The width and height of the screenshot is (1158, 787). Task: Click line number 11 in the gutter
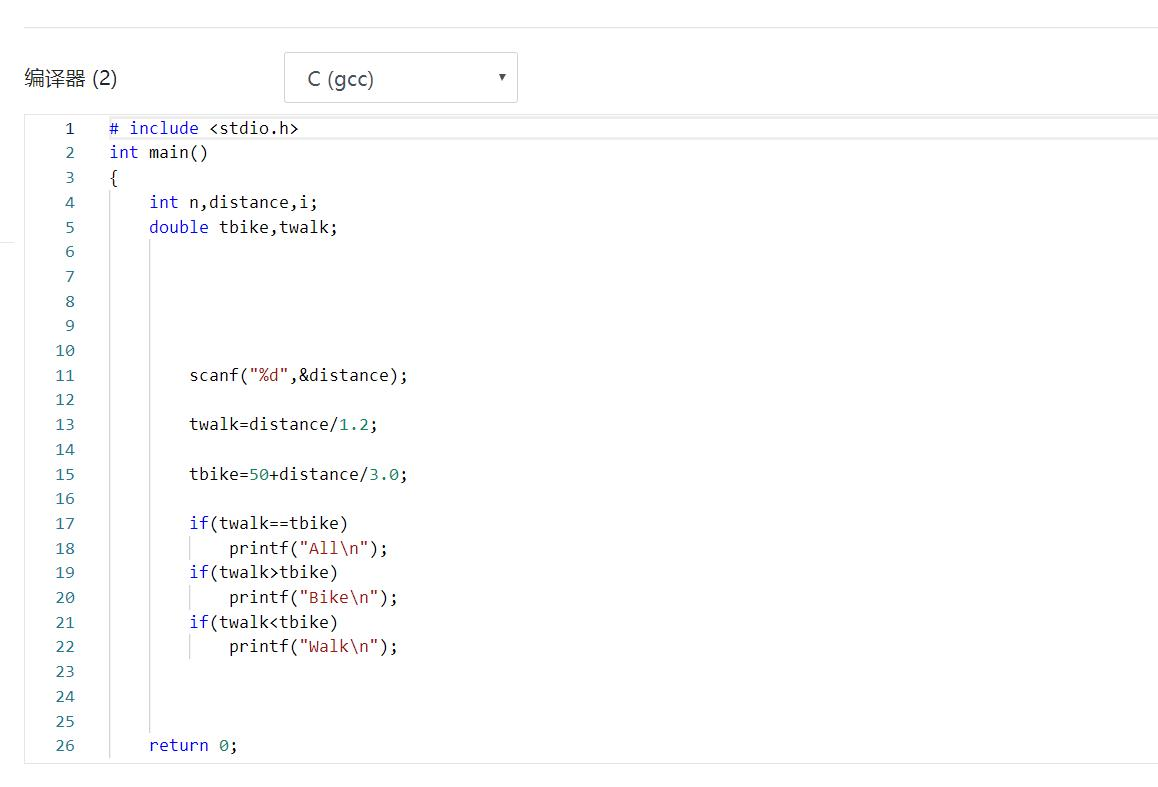tap(65, 375)
